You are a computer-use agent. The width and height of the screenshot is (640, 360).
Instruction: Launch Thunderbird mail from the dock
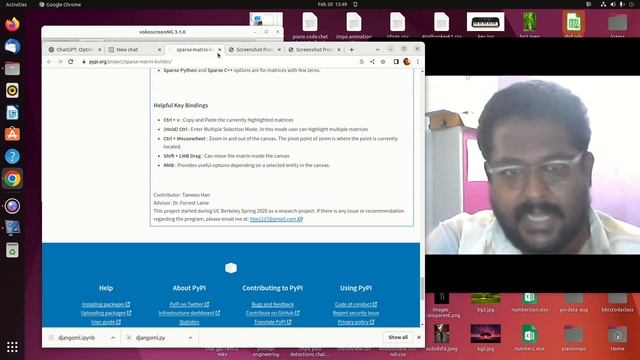tap(12, 47)
